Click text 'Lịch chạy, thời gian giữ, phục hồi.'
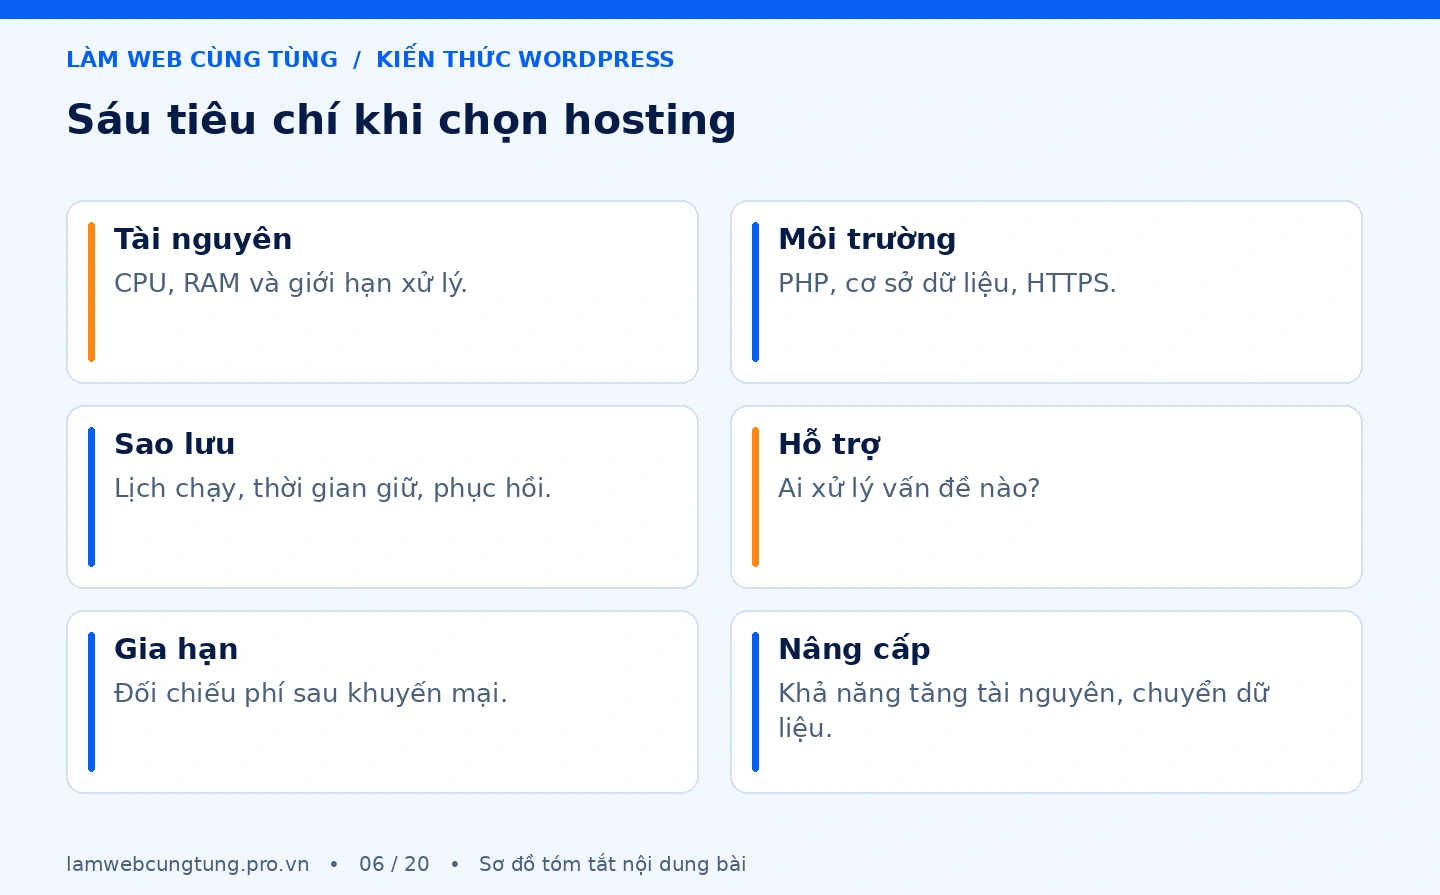1440x895 pixels. pyautogui.click(x=333, y=489)
